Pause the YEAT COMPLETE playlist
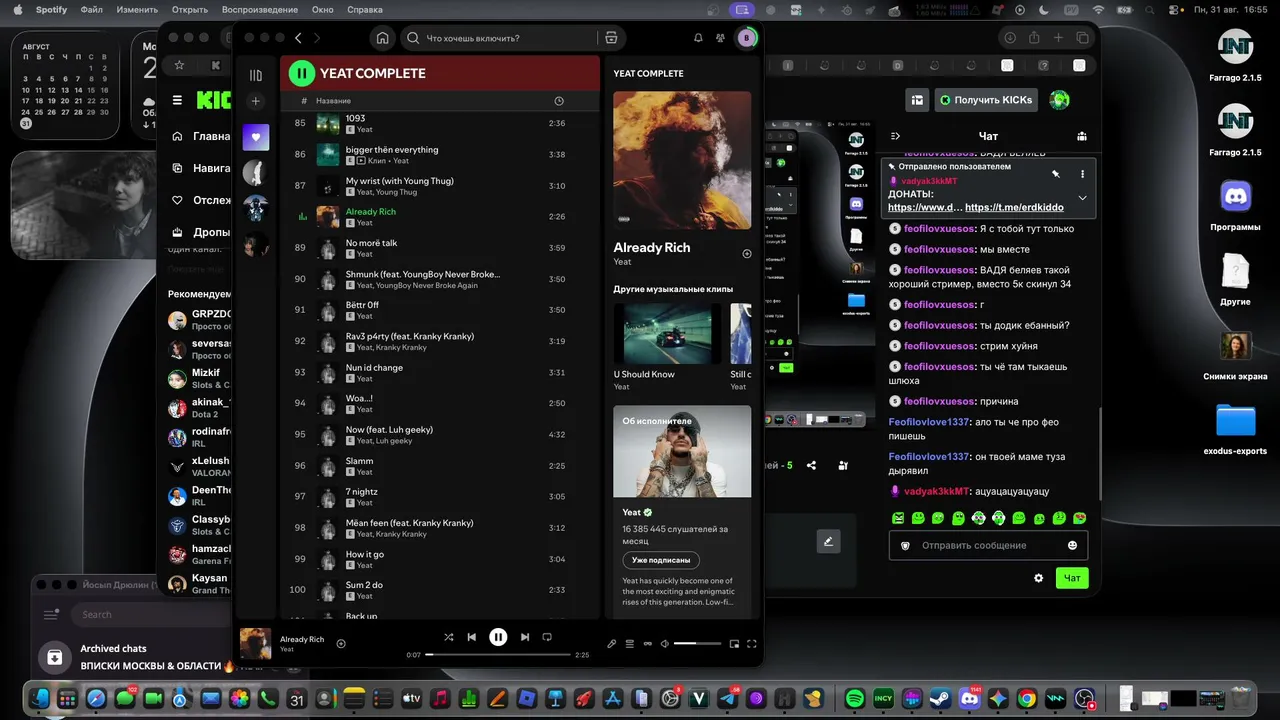This screenshot has width=1280, height=720. pyautogui.click(x=301, y=73)
